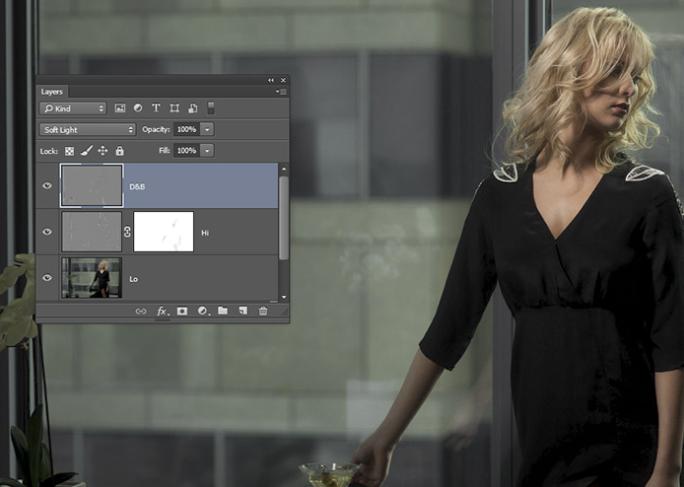Hide the D&B layer

click(47, 186)
